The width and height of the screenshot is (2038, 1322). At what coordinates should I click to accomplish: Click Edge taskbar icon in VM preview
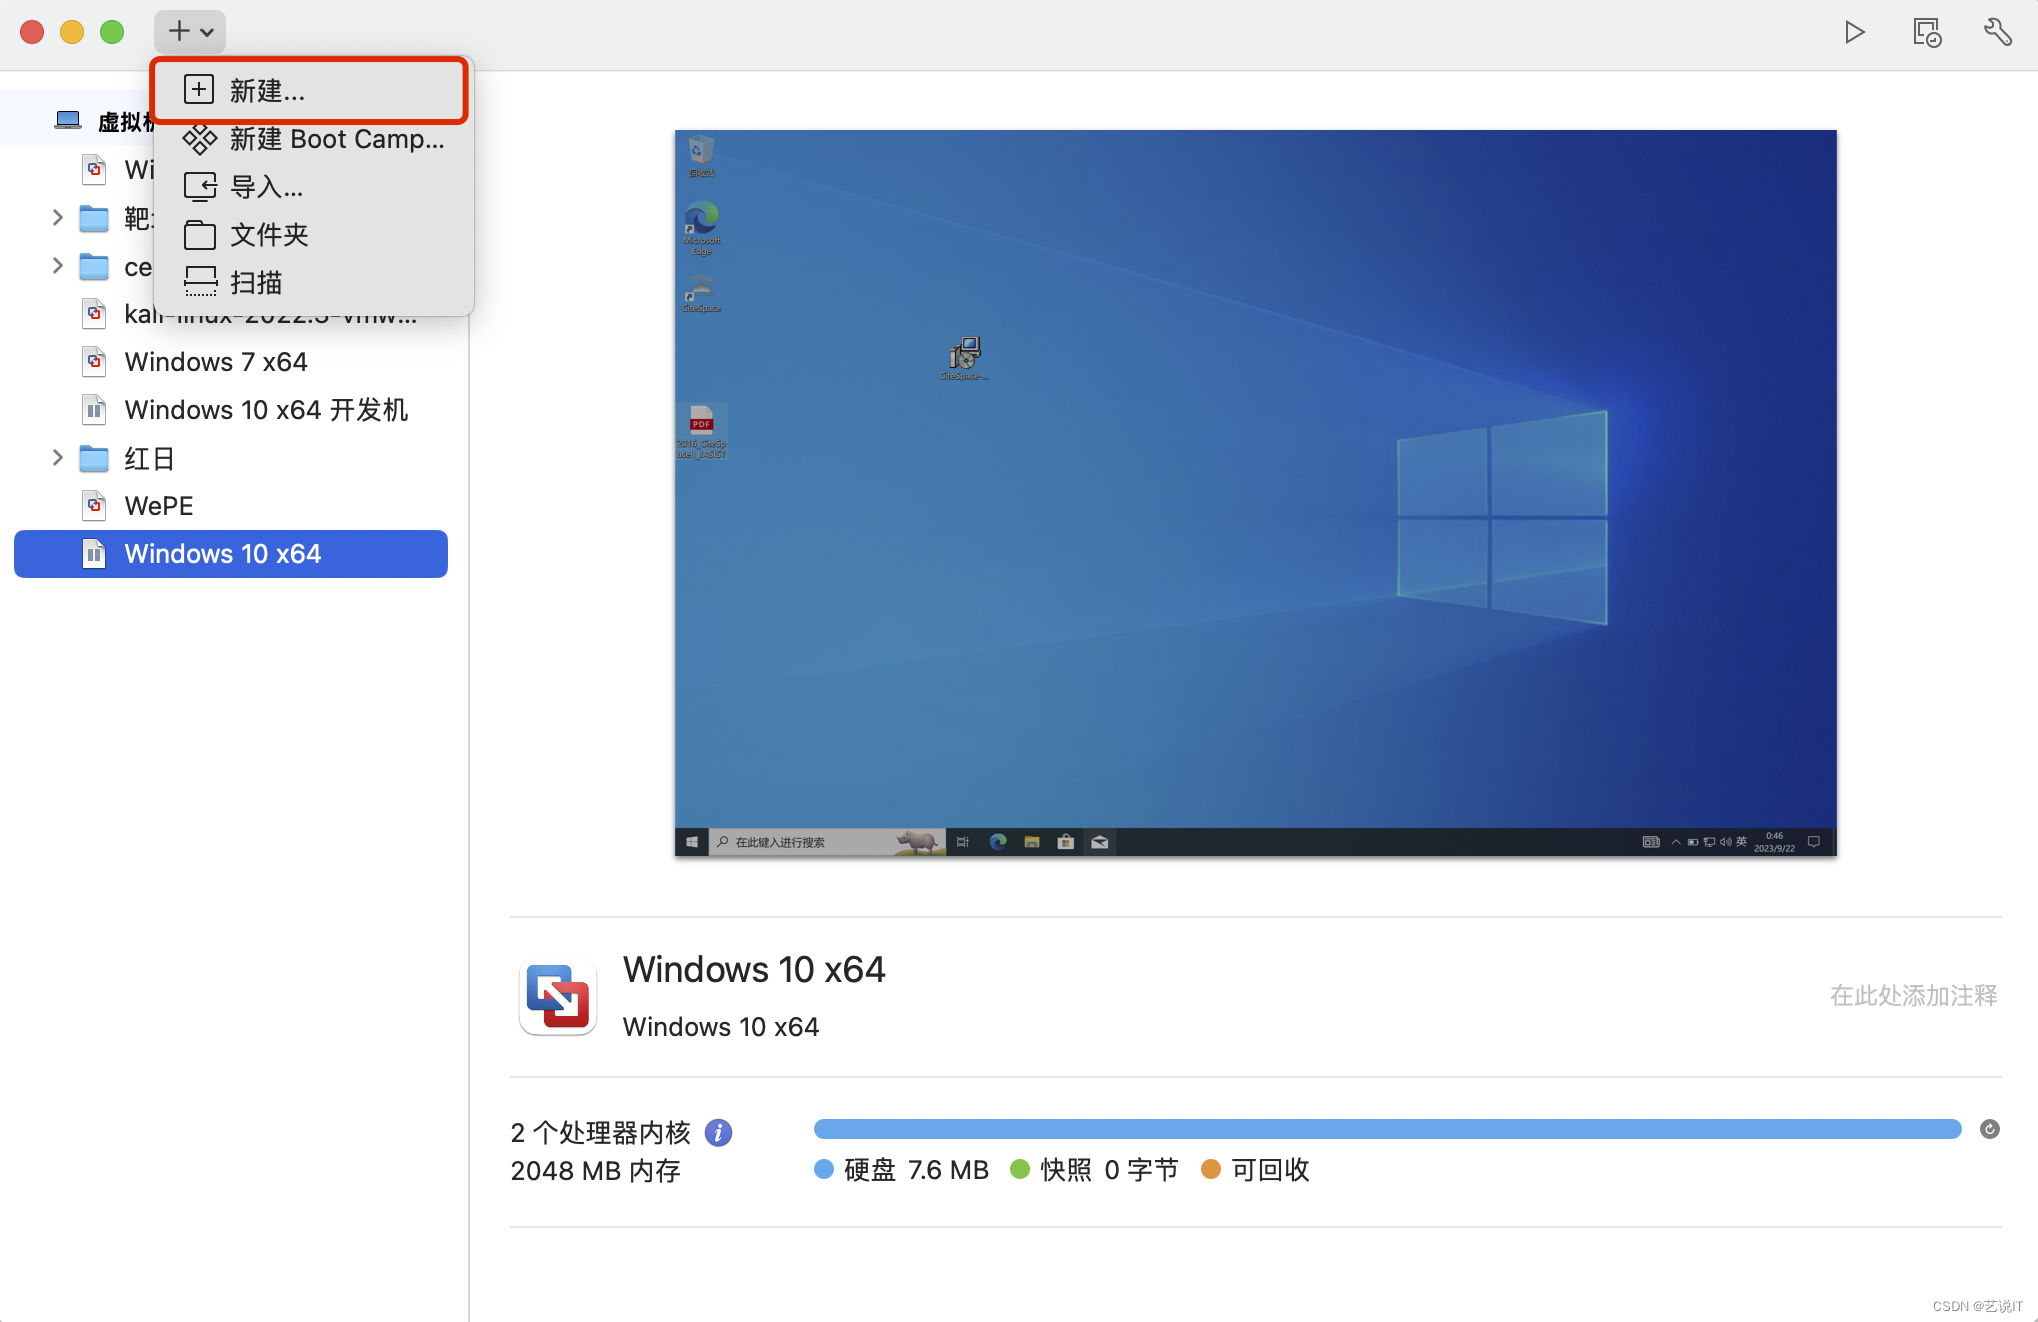998,842
